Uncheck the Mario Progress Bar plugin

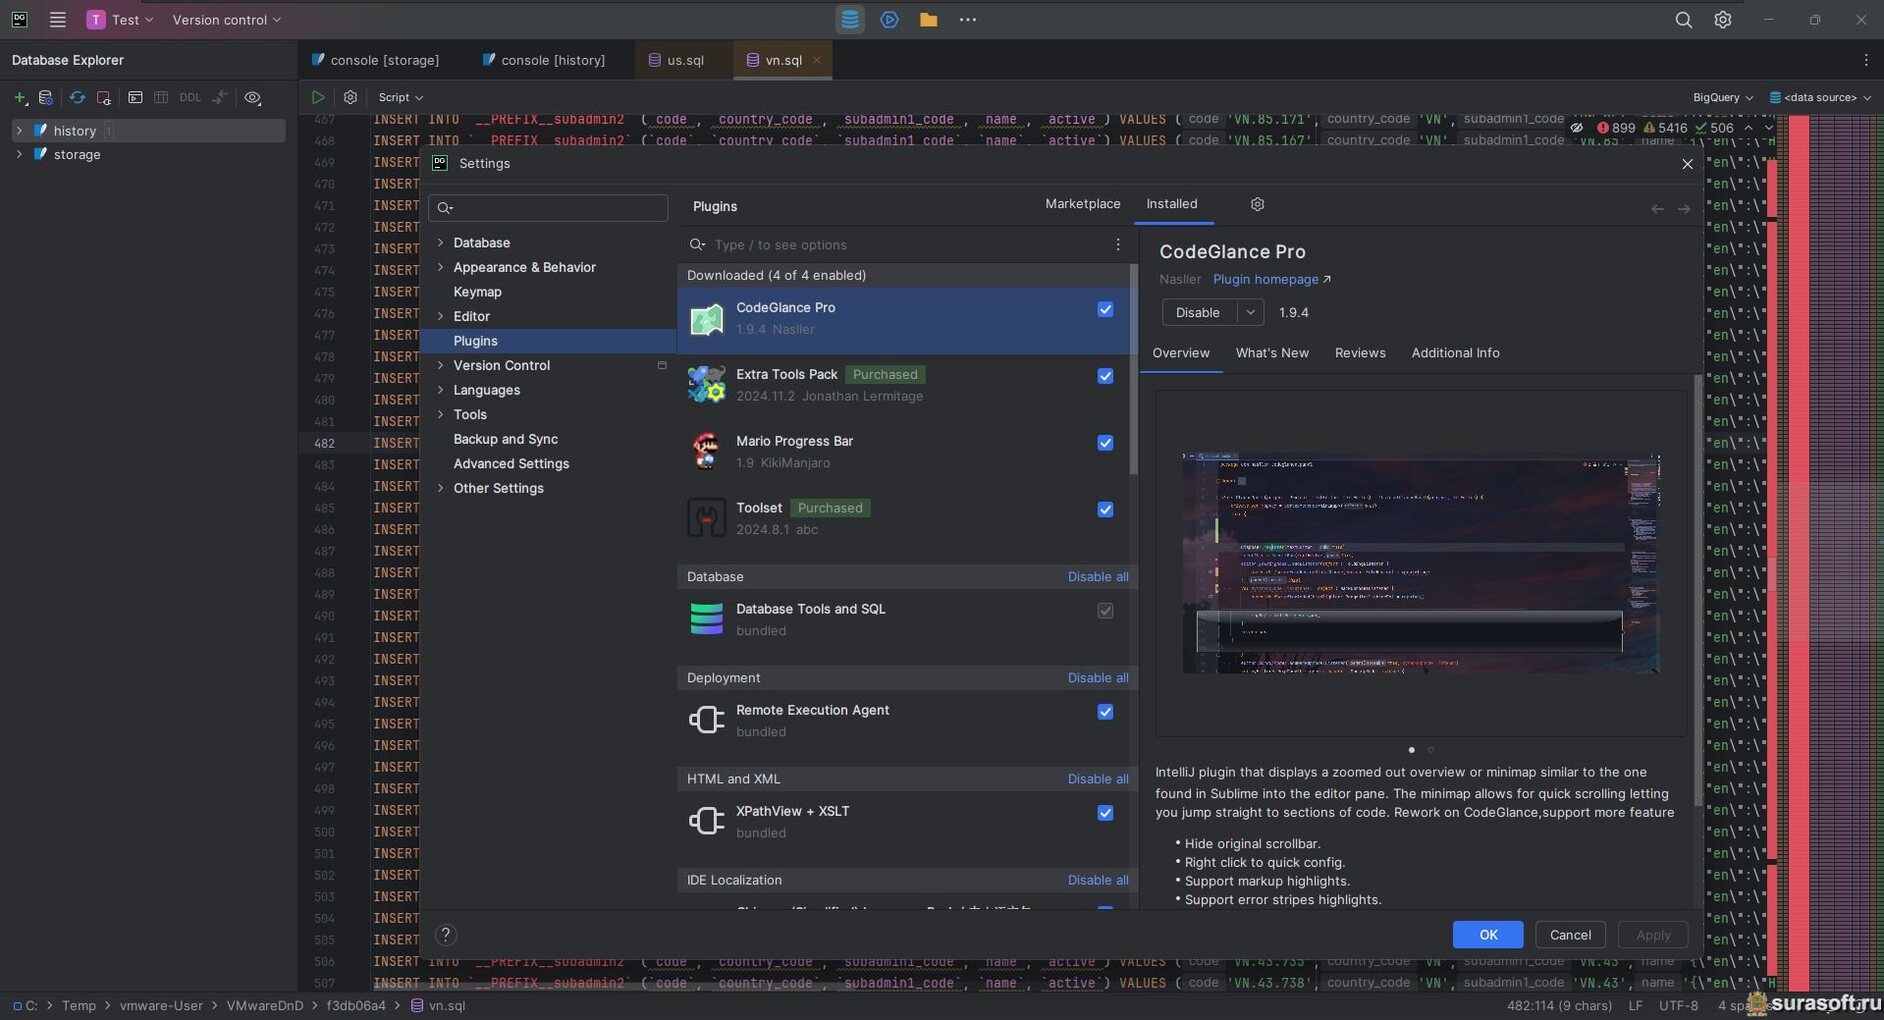tap(1105, 443)
